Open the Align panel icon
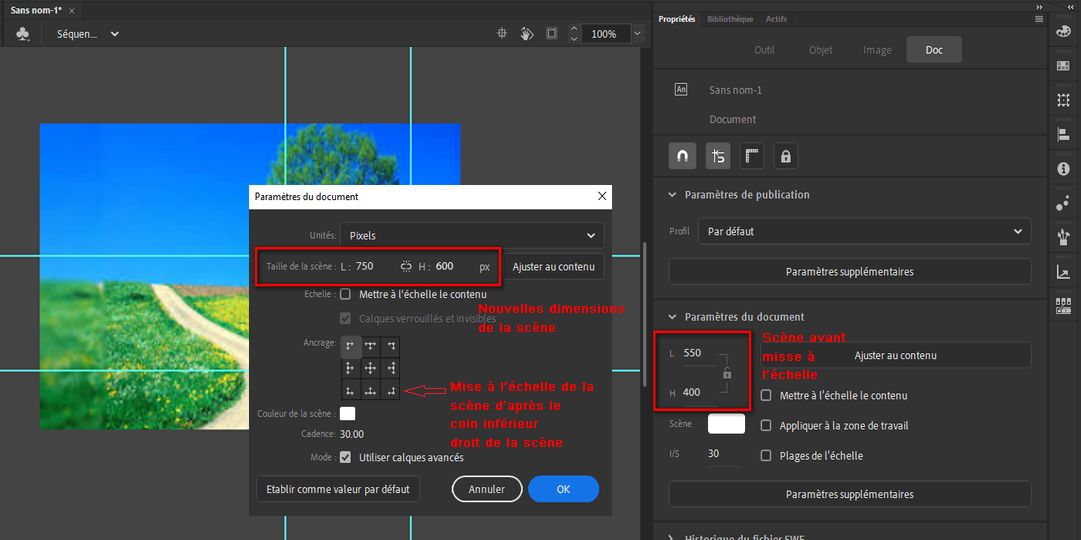The height and width of the screenshot is (540, 1081). [x=1063, y=134]
